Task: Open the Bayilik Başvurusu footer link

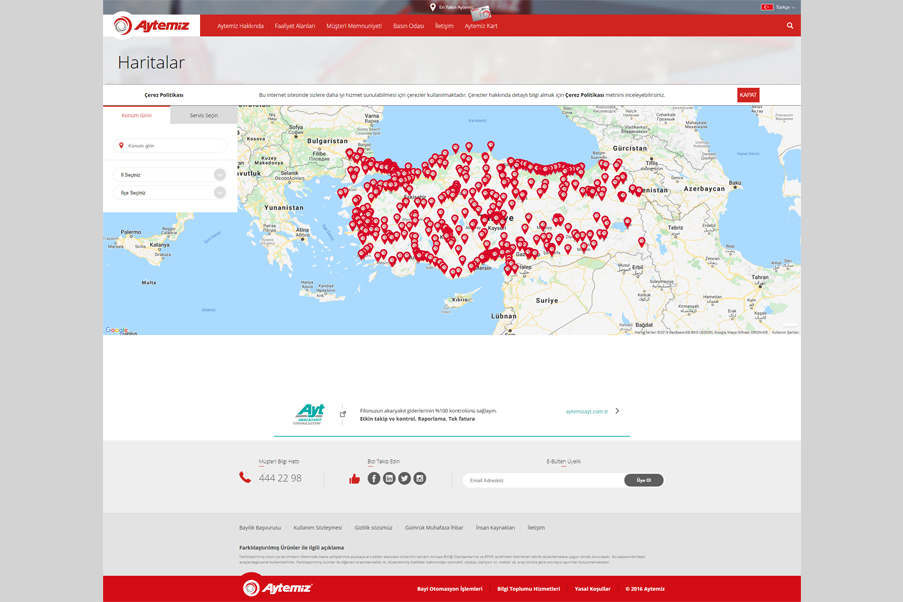Action: 260,528
